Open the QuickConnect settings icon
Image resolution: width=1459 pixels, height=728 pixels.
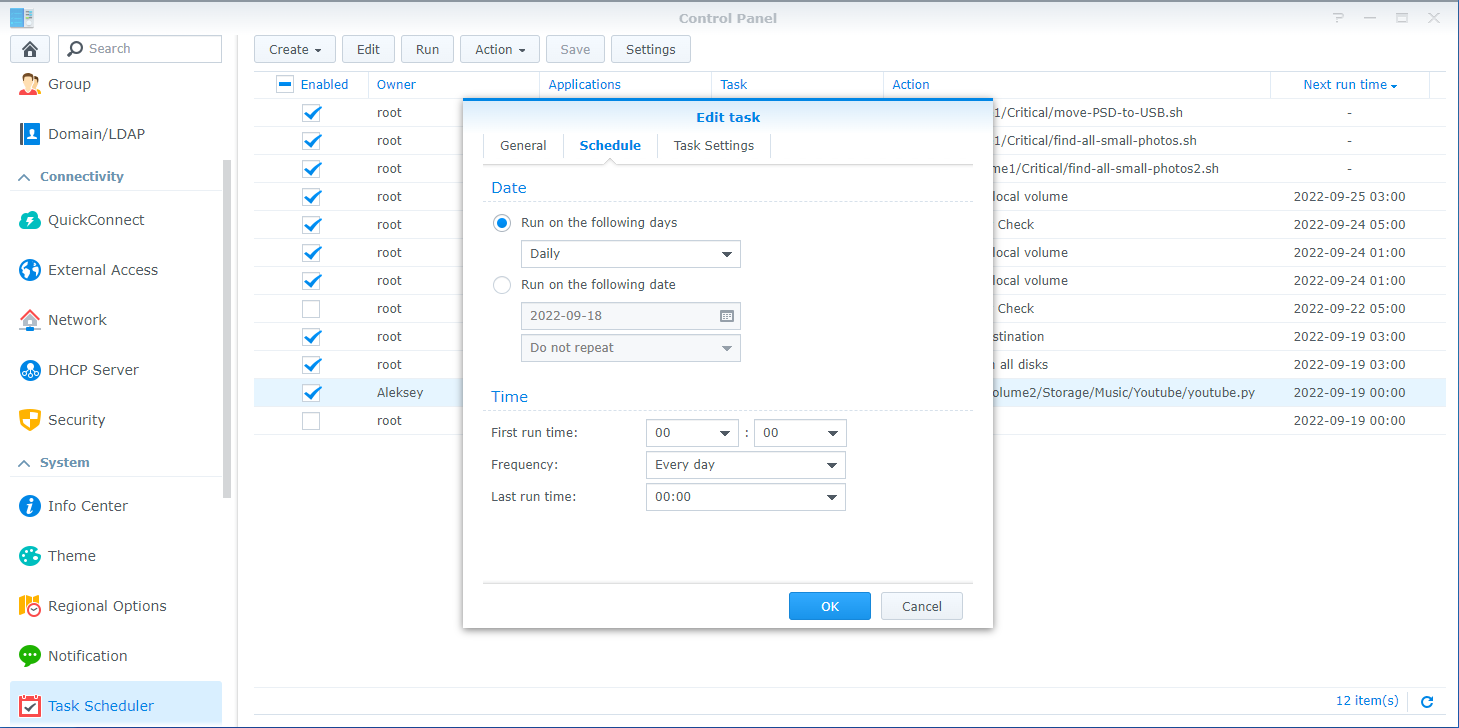29,219
